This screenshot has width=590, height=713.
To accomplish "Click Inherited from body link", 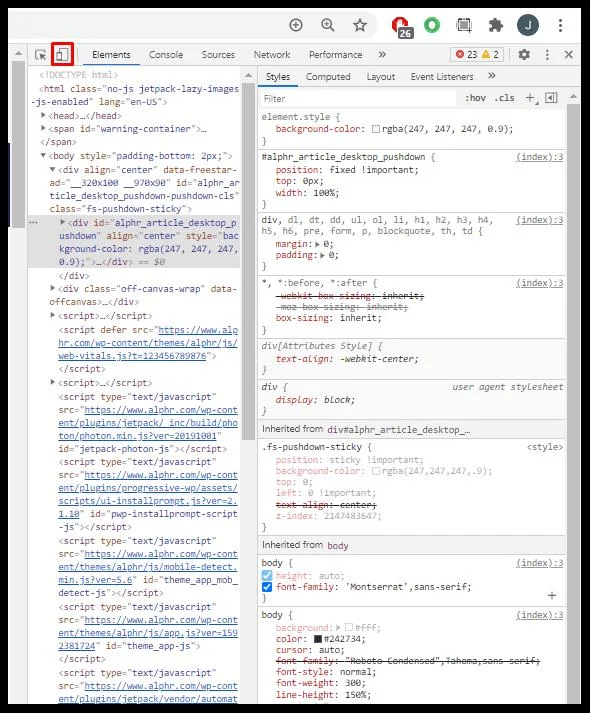I will 338,545.
